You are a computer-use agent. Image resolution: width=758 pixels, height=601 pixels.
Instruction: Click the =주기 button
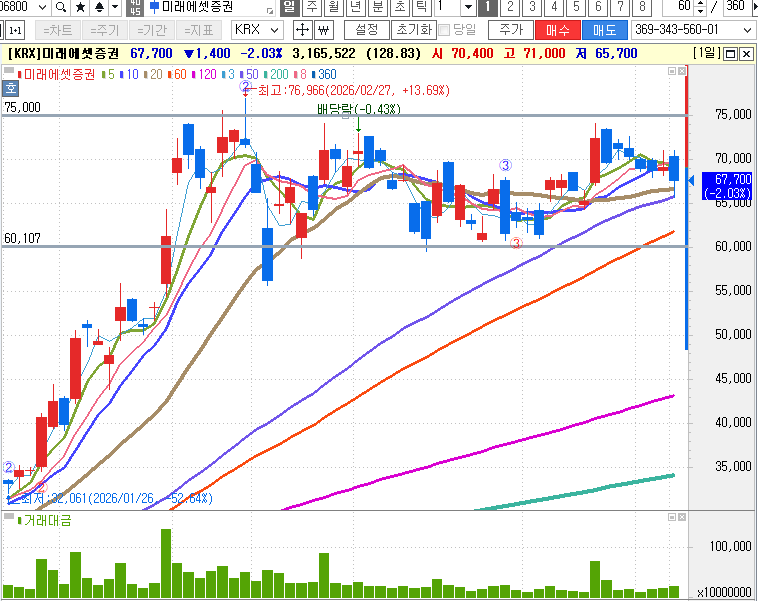pyautogui.click(x=104, y=30)
